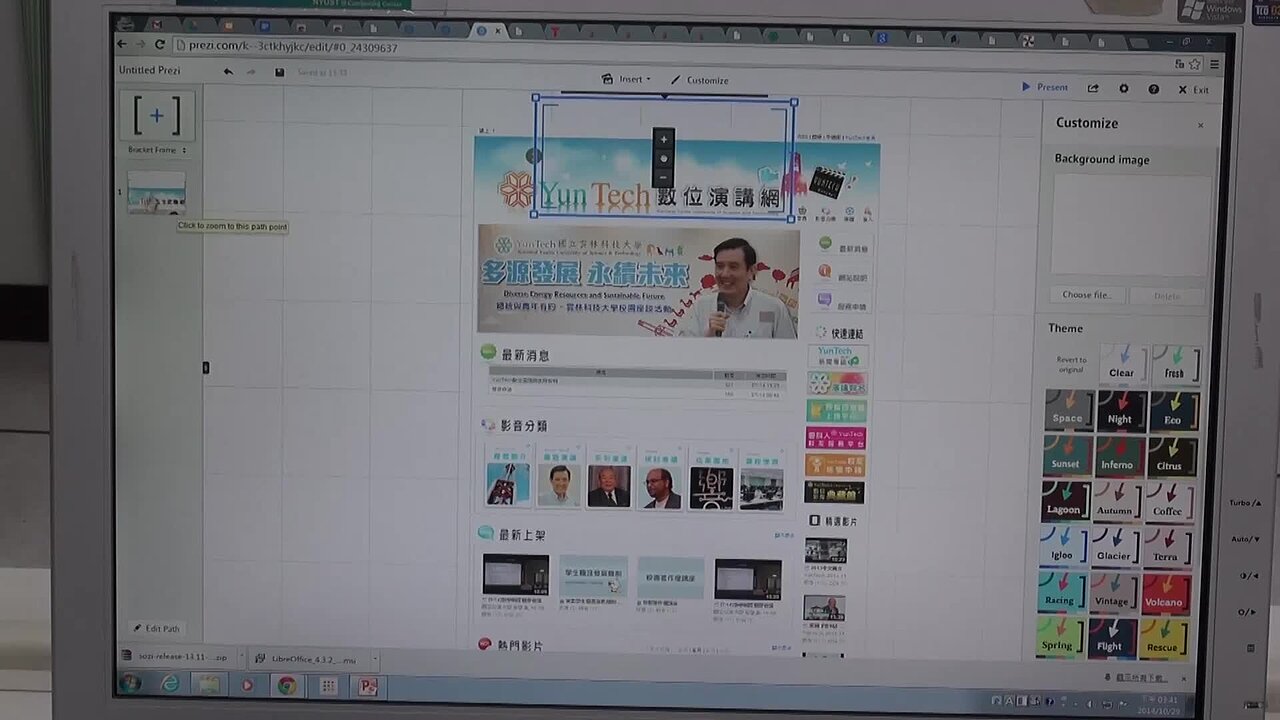Click Choose file for background image
This screenshot has height=720, width=1280.
(x=1086, y=295)
